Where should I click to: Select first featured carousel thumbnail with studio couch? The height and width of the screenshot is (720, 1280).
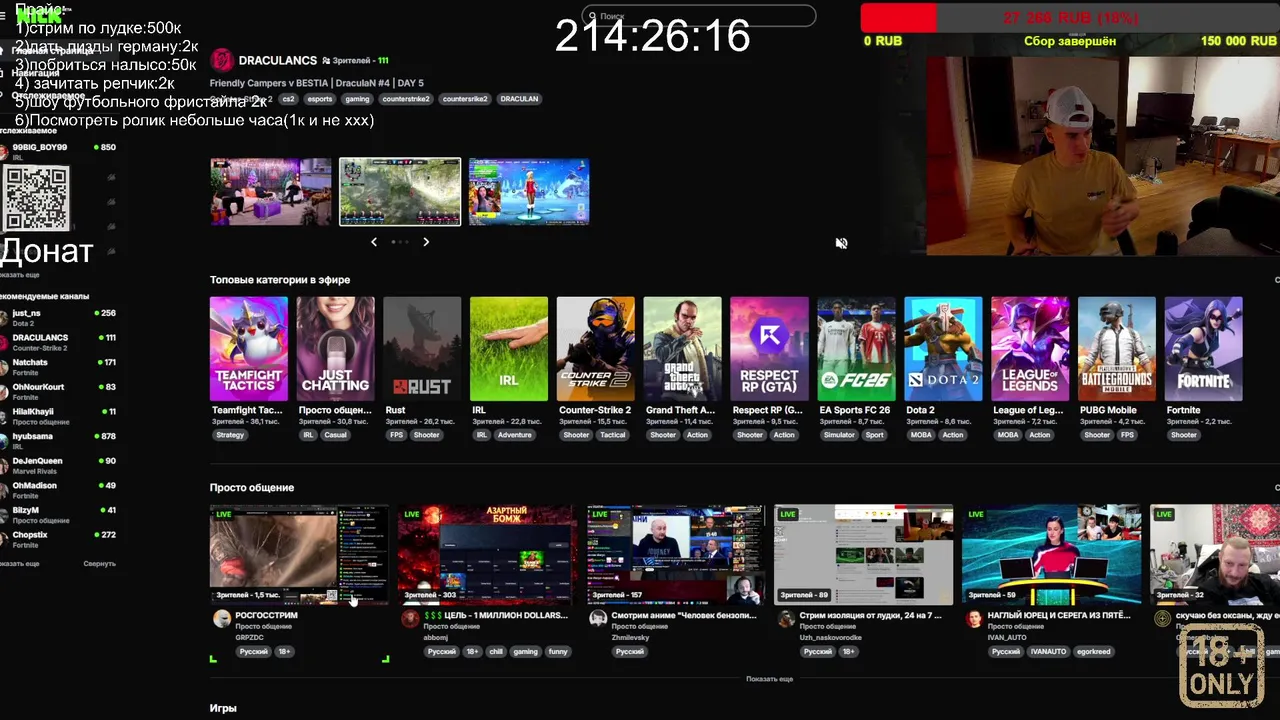[270, 191]
